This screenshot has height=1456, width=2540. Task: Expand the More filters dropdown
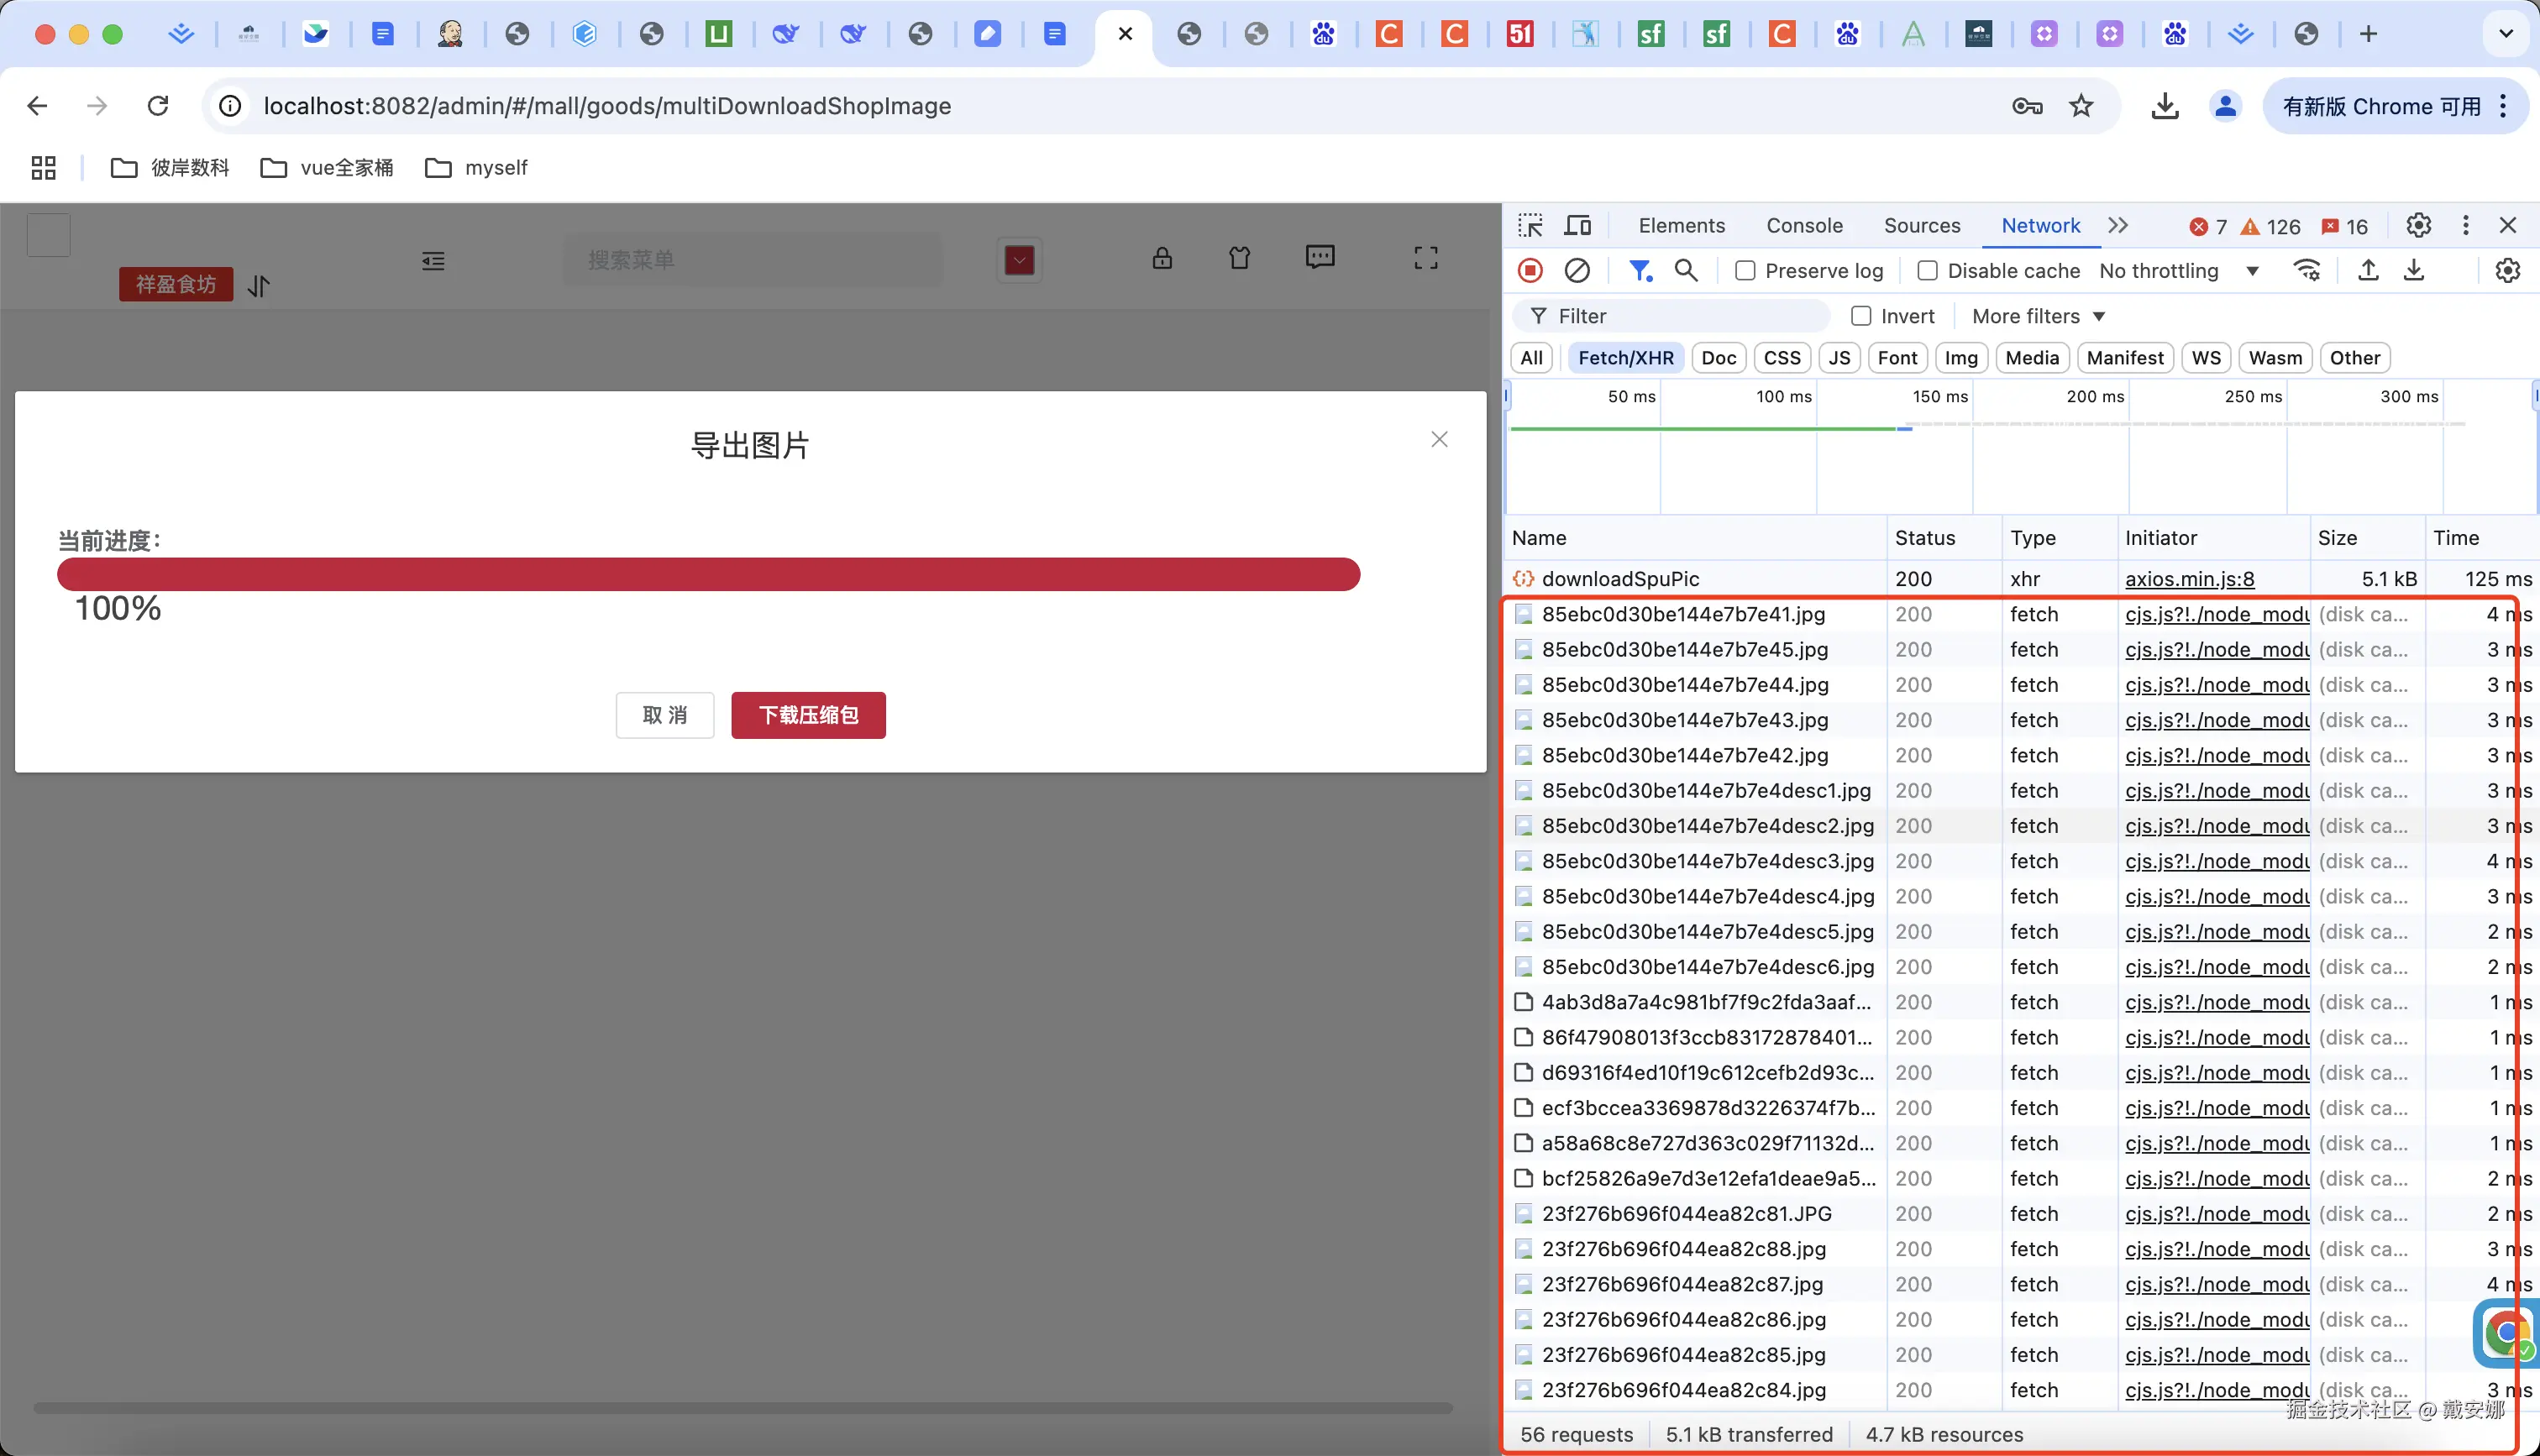pyautogui.click(x=2038, y=316)
